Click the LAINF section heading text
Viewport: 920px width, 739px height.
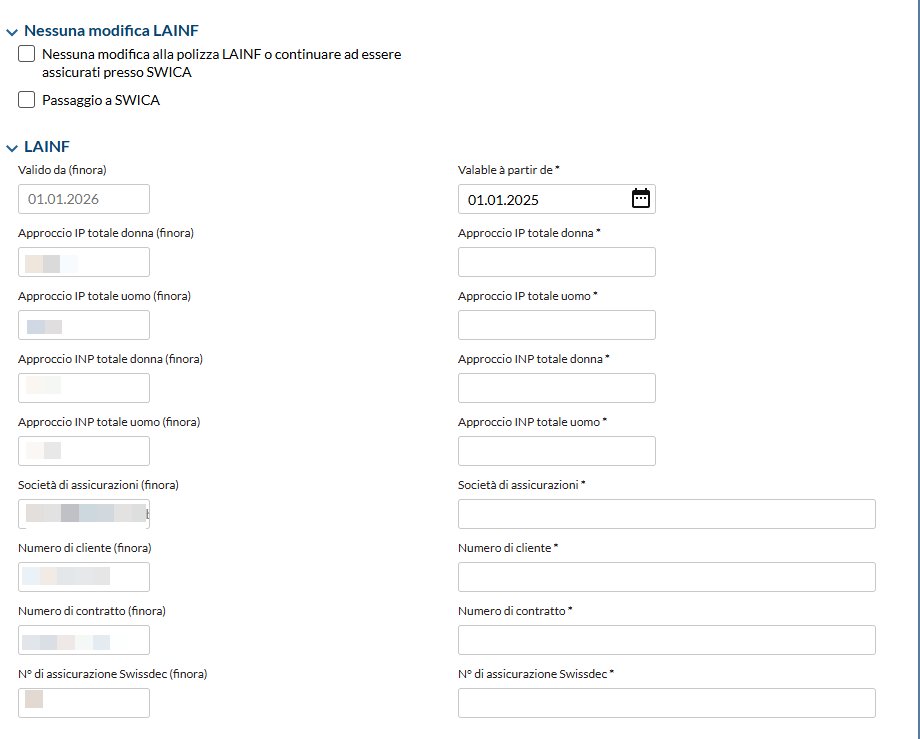pyautogui.click(x=47, y=147)
